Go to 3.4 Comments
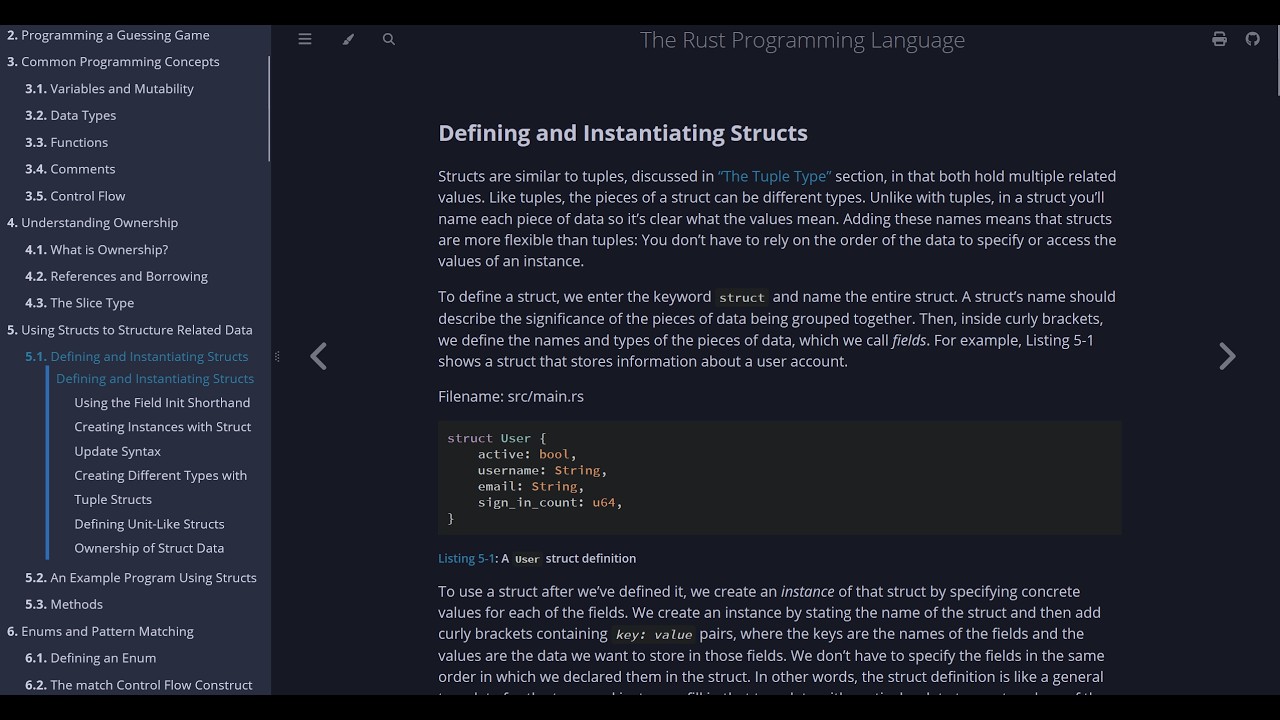This screenshot has height=720, width=1280. click(x=70, y=169)
